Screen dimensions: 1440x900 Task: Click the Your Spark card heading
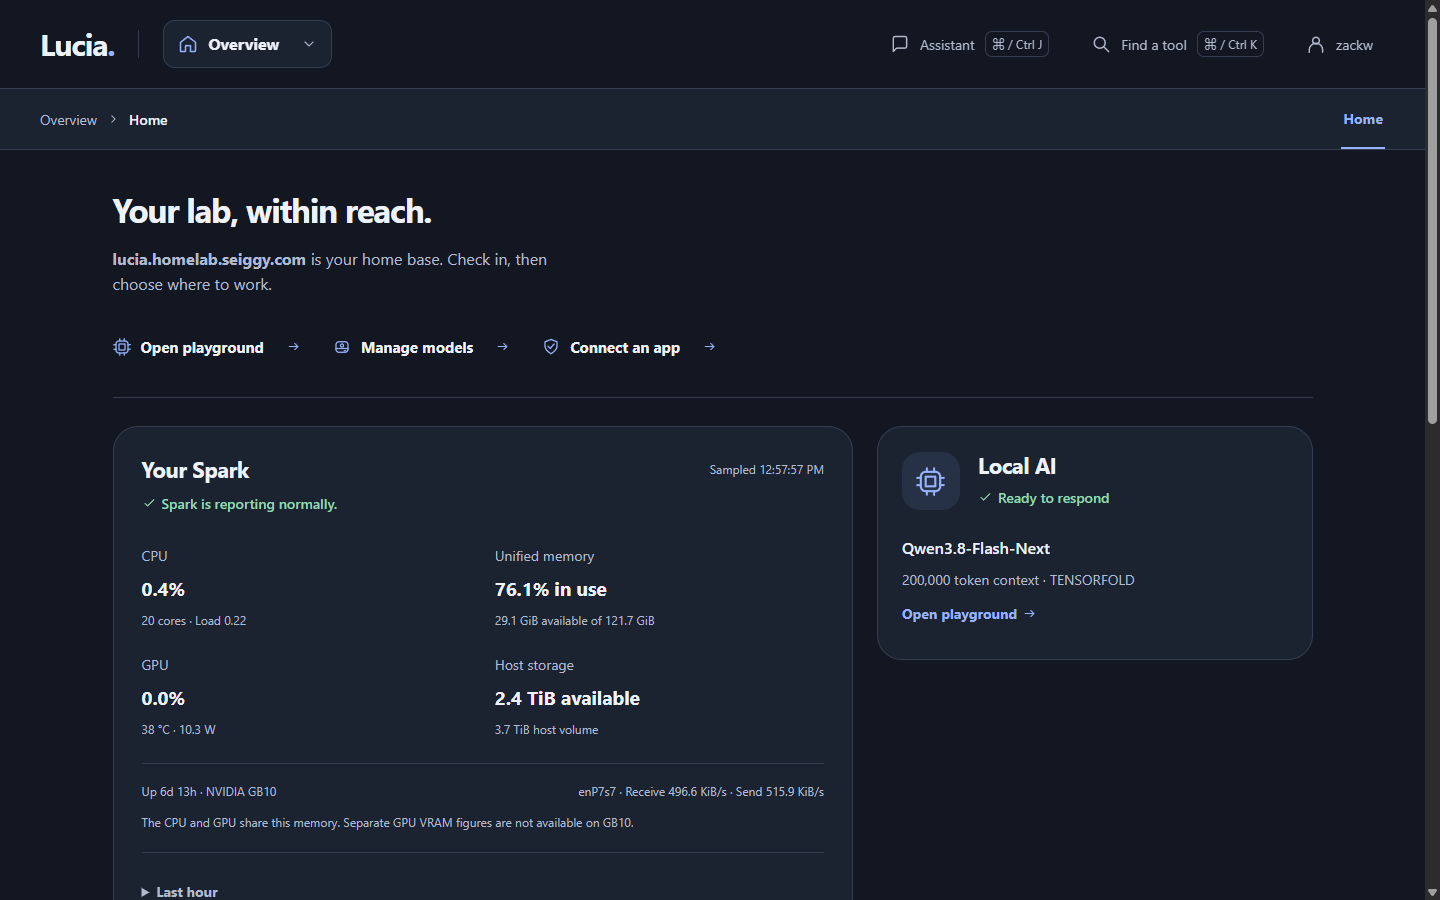coord(195,471)
